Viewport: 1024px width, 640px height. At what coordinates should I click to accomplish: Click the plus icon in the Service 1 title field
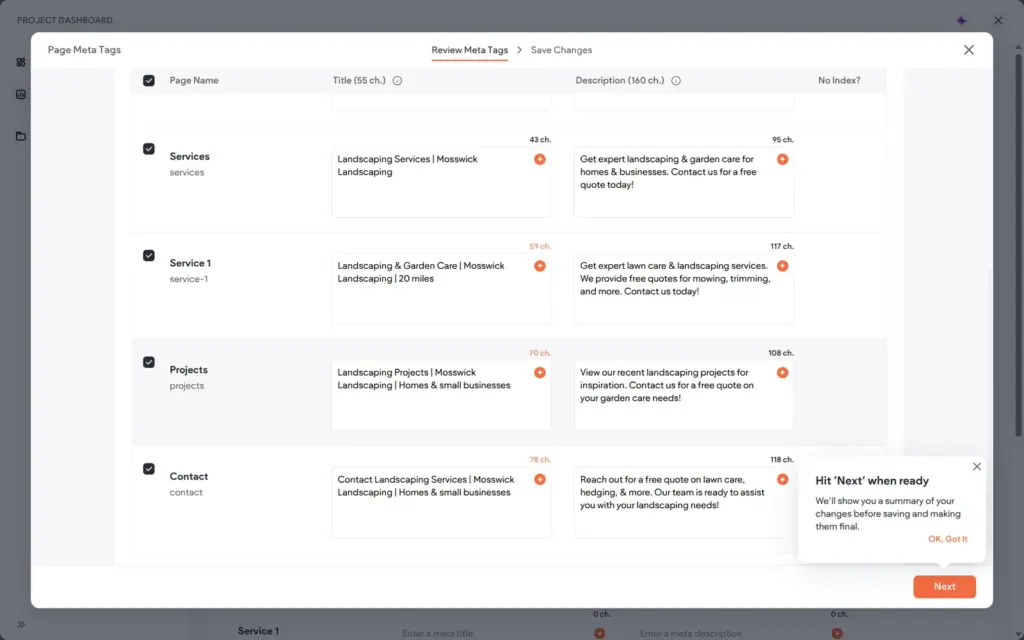539,266
